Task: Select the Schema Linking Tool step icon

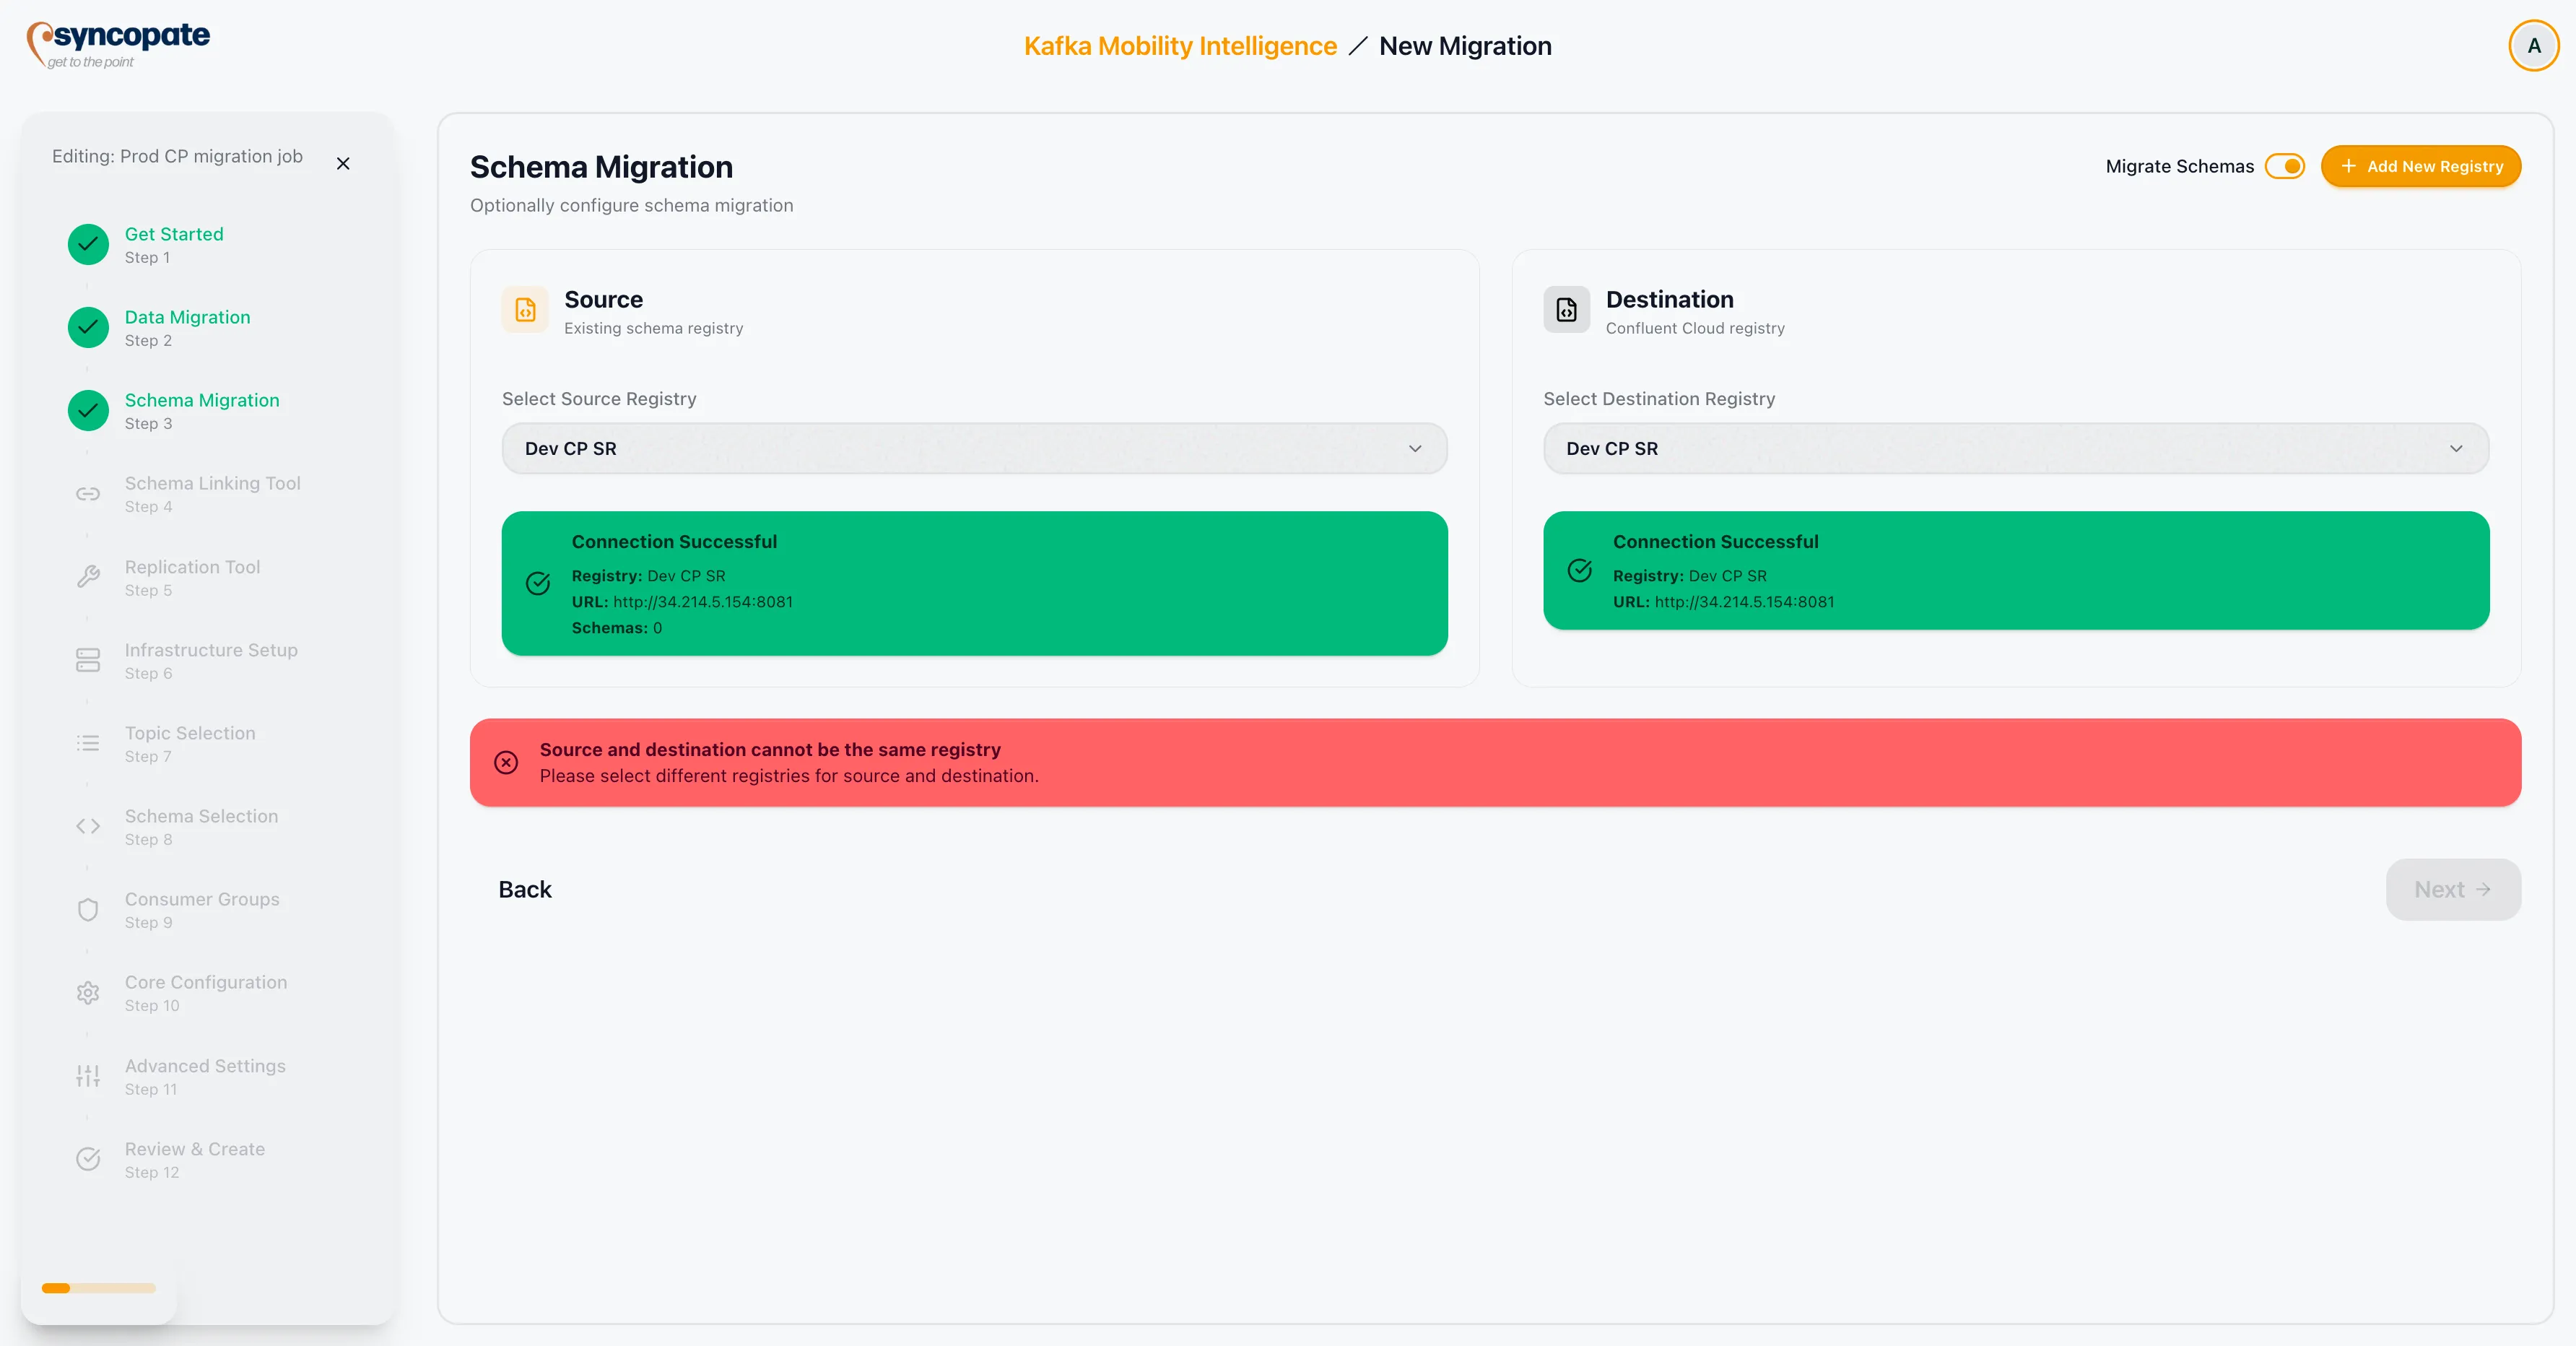Action: pos(87,494)
